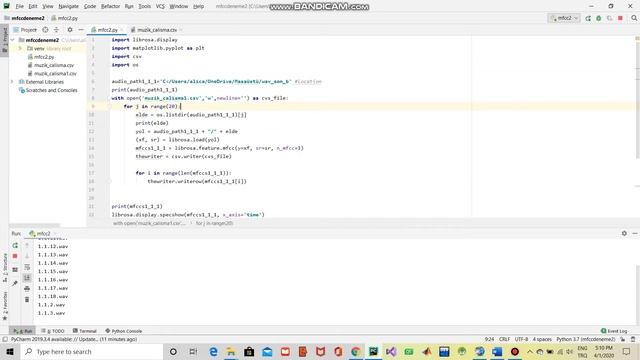
Task: Hide the Run tool window
Action: 635,233
